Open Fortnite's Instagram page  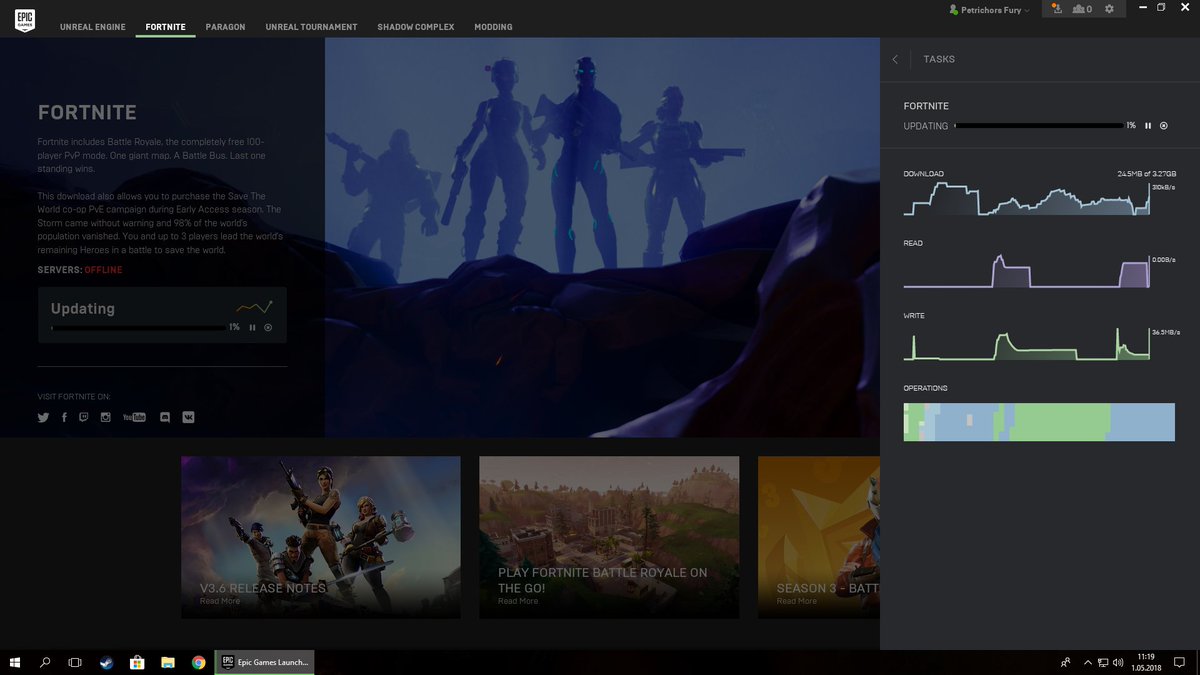click(105, 417)
